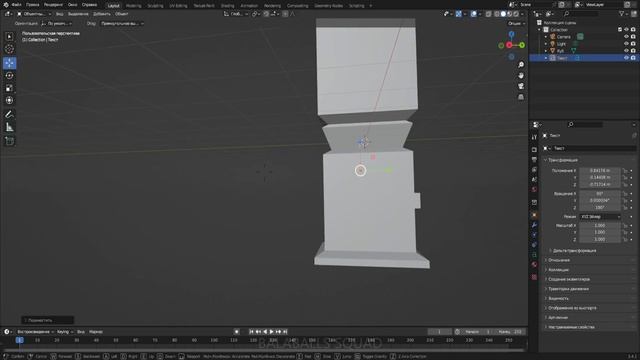The width and height of the screenshot is (640, 360).
Task: Select the Annotate tool
Action: point(9,115)
